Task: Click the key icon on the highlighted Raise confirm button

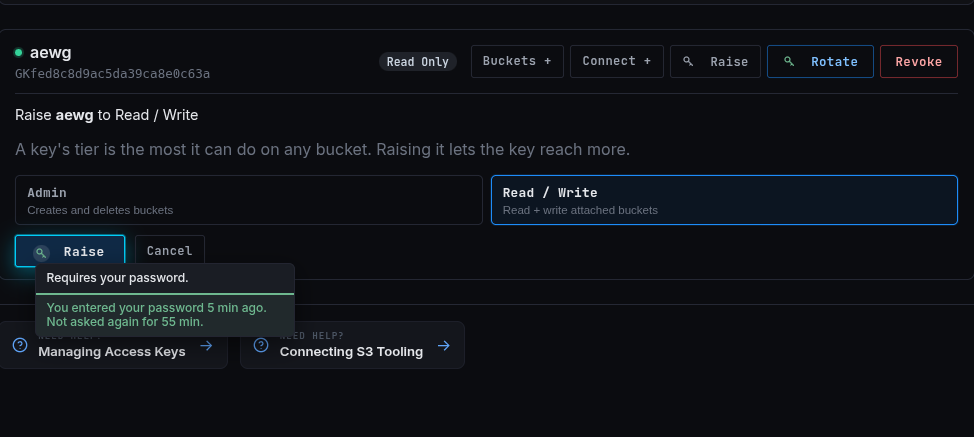Action: [x=41, y=252]
